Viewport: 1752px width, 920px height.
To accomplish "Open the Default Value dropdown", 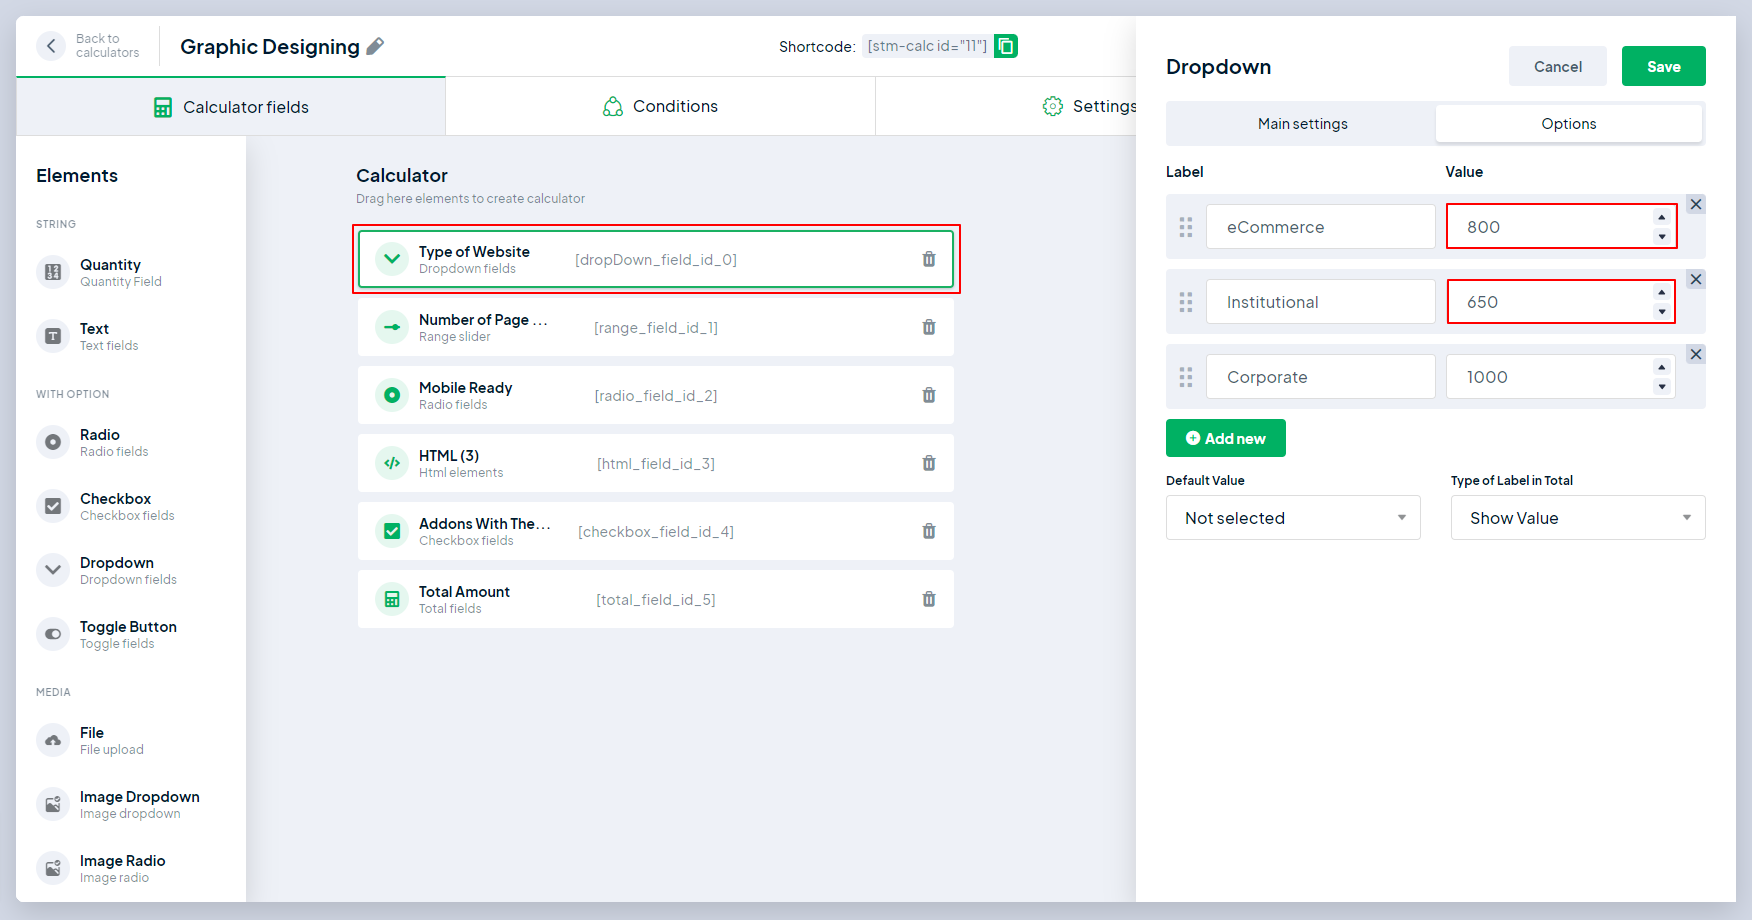I will click(1292, 518).
